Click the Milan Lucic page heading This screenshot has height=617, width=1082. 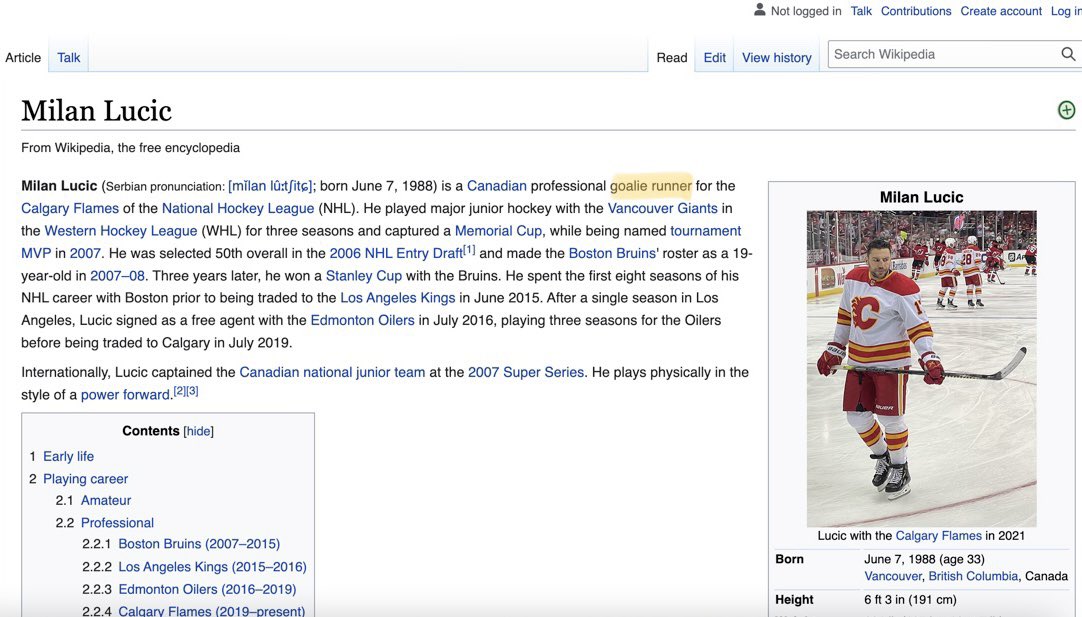pyautogui.click(x=97, y=110)
